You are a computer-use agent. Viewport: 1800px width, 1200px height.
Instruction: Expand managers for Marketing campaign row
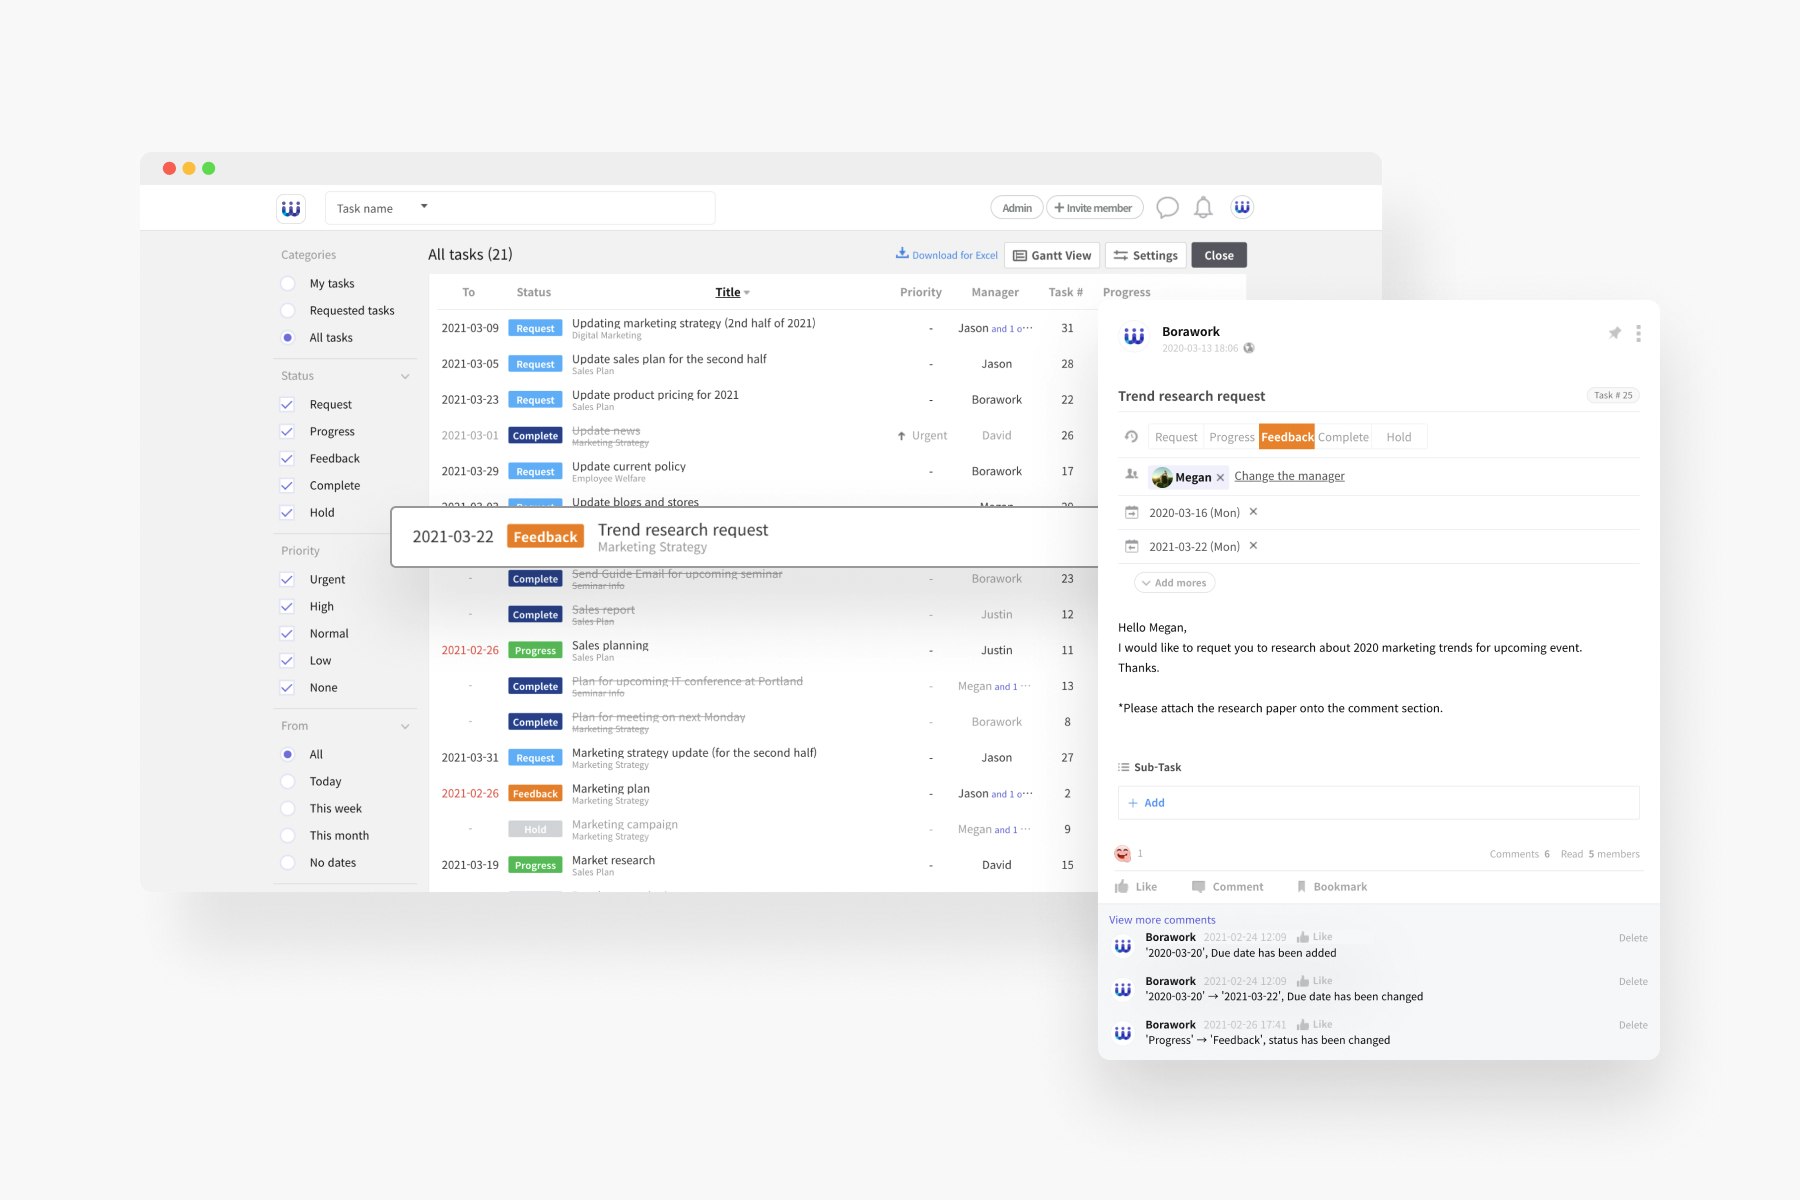click(1013, 830)
